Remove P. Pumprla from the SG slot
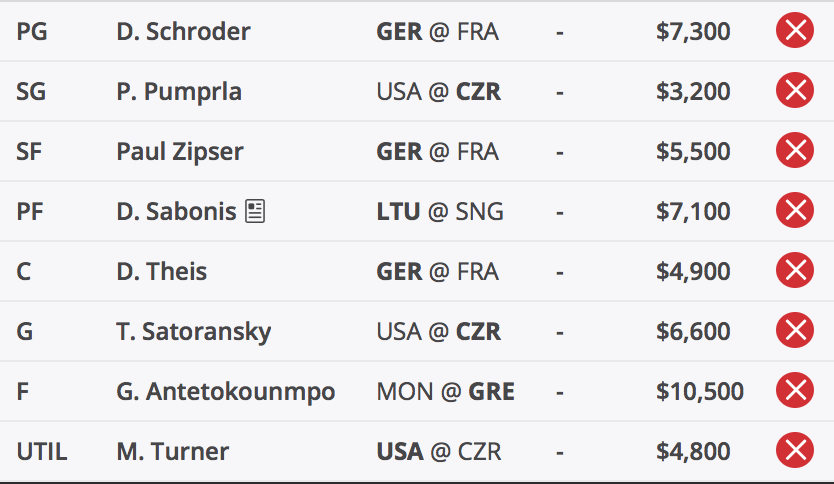The height and width of the screenshot is (484, 834). click(x=795, y=90)
